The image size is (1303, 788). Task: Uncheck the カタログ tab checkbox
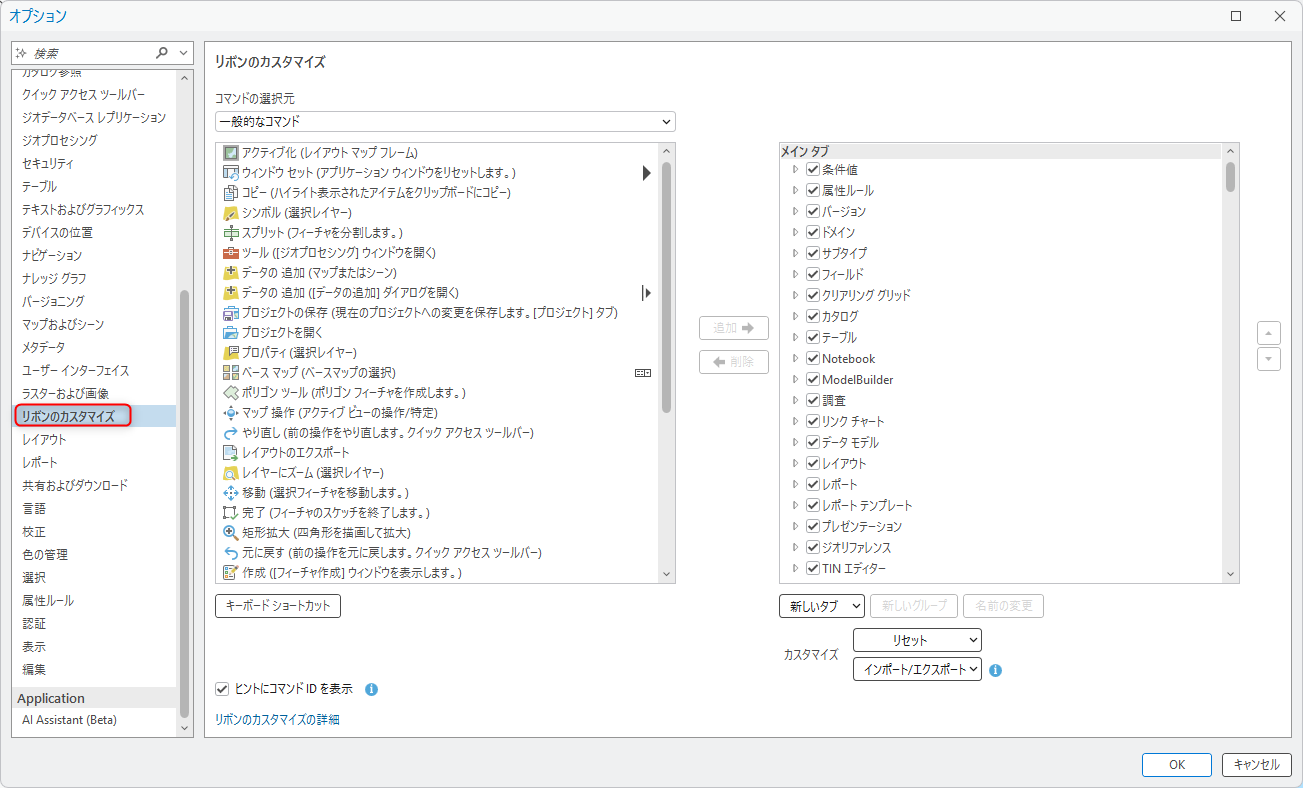813,317
